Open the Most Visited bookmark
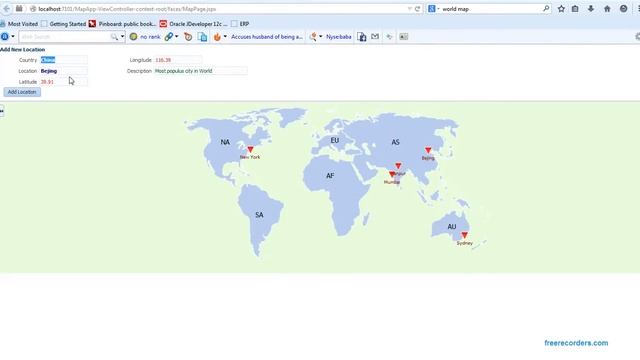Image resolution: width=640 pixels, height=360 pixels. 19,24
